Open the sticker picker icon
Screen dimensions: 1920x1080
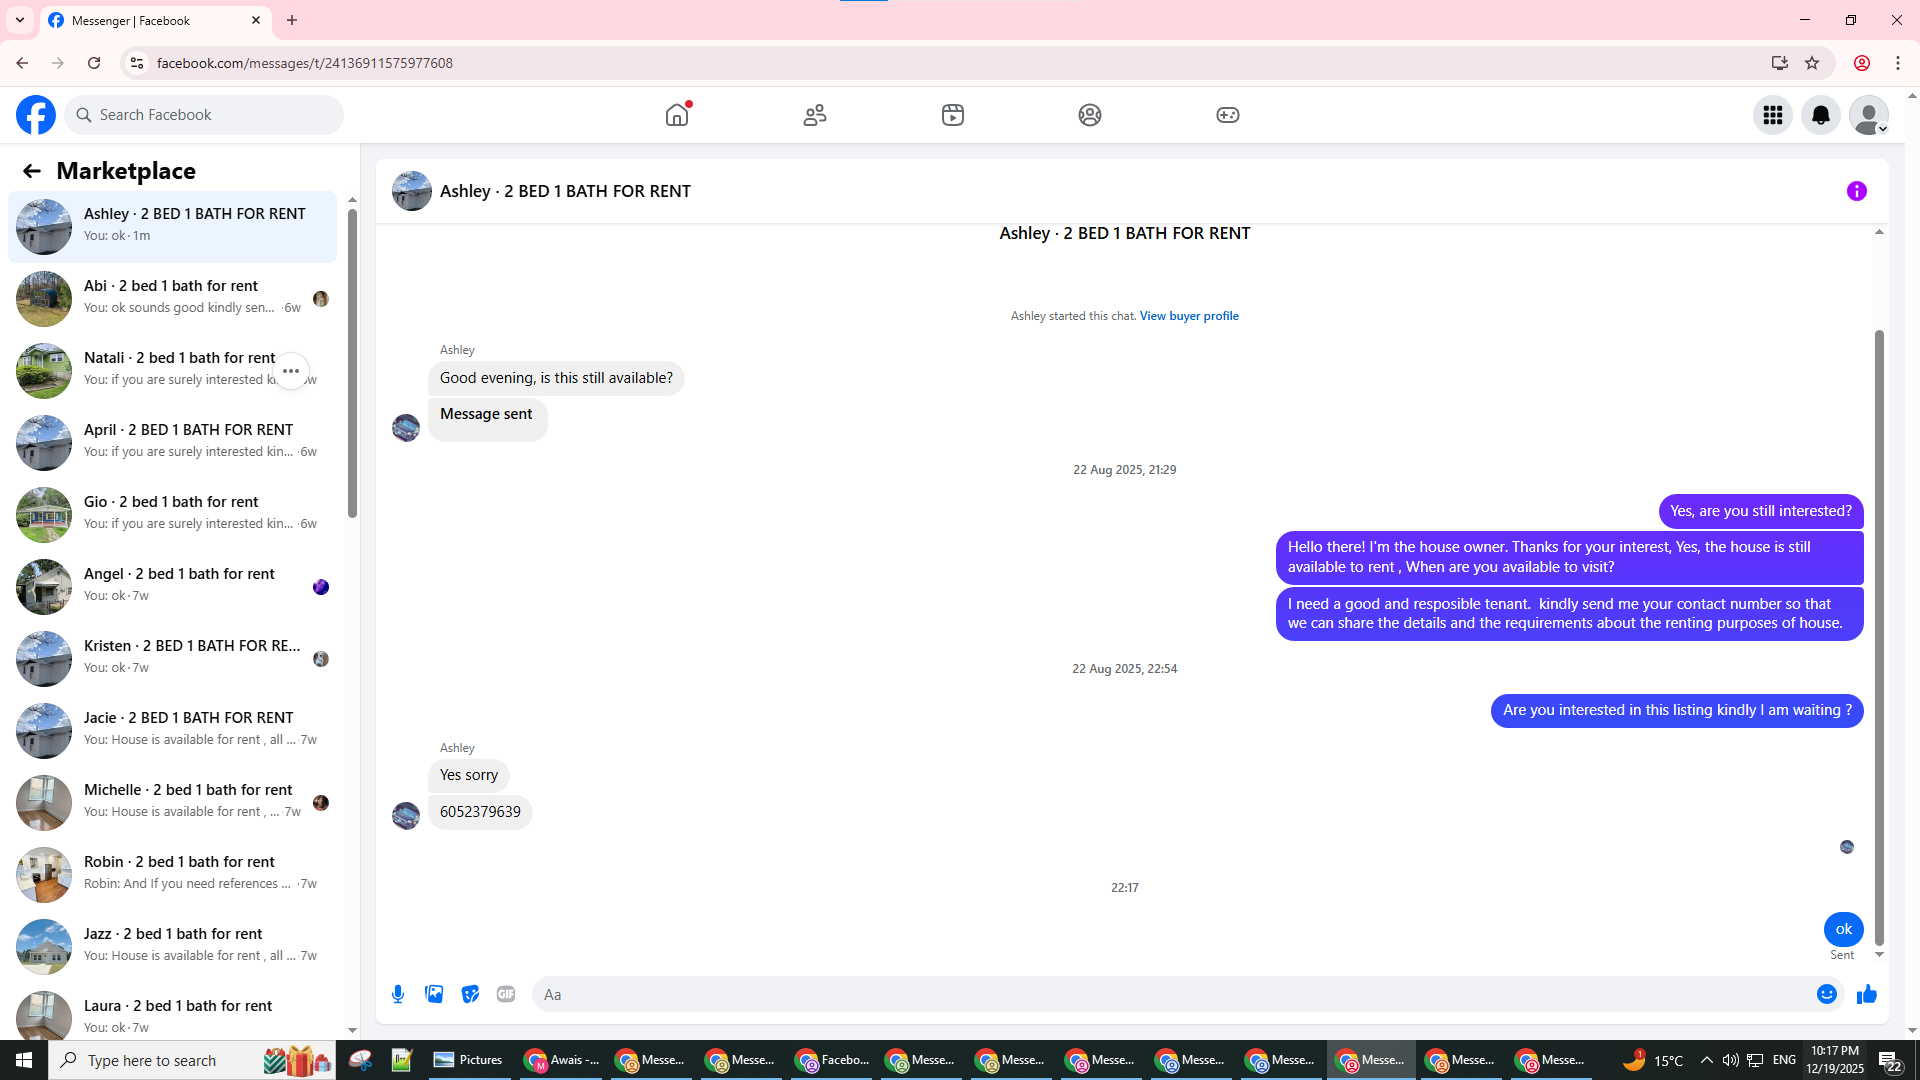[470, 994]
